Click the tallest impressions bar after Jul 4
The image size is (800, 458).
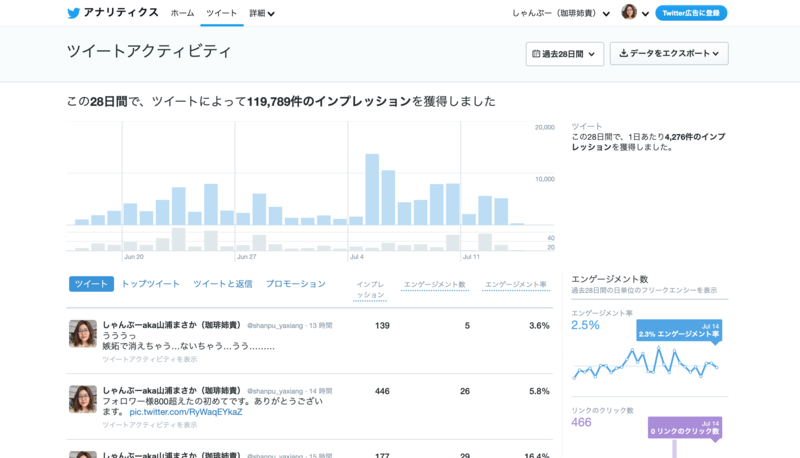[x=372, y=189]
